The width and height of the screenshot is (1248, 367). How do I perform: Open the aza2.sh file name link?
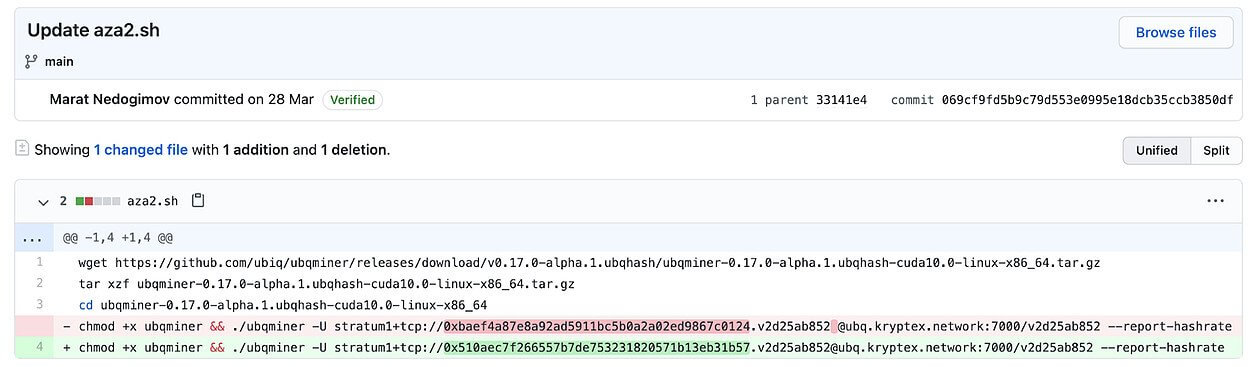[152, 201]
